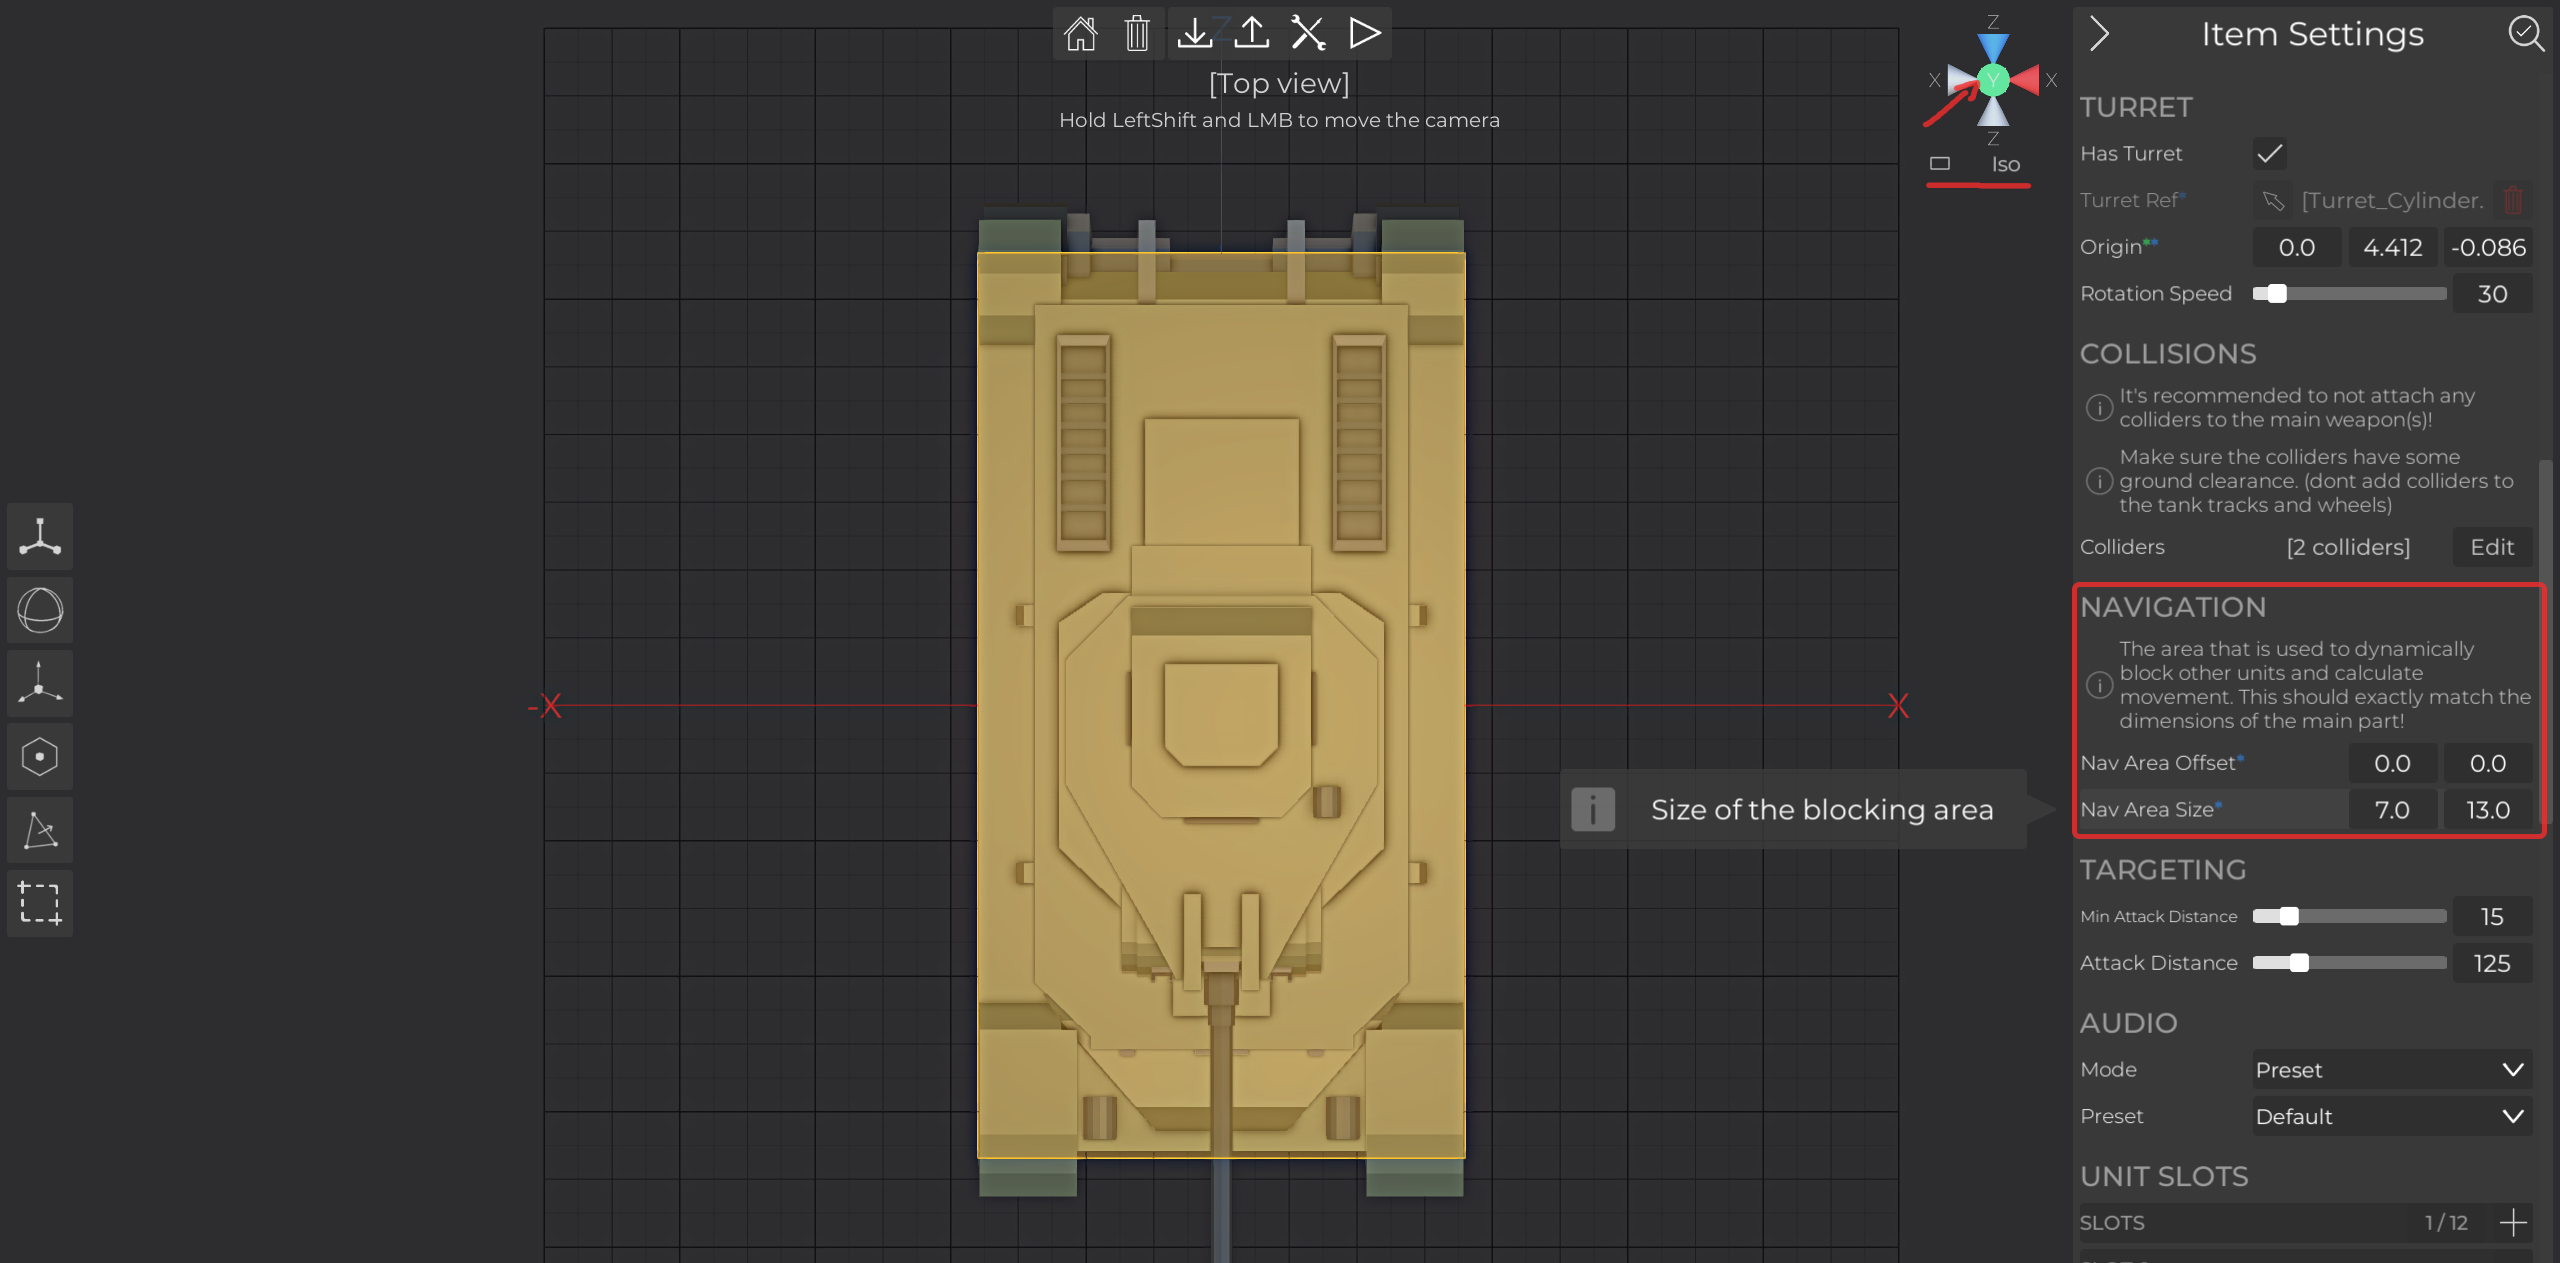
Task: Toggle the rectangle orthographic view icon
Action: click(x=1940, y=164)
